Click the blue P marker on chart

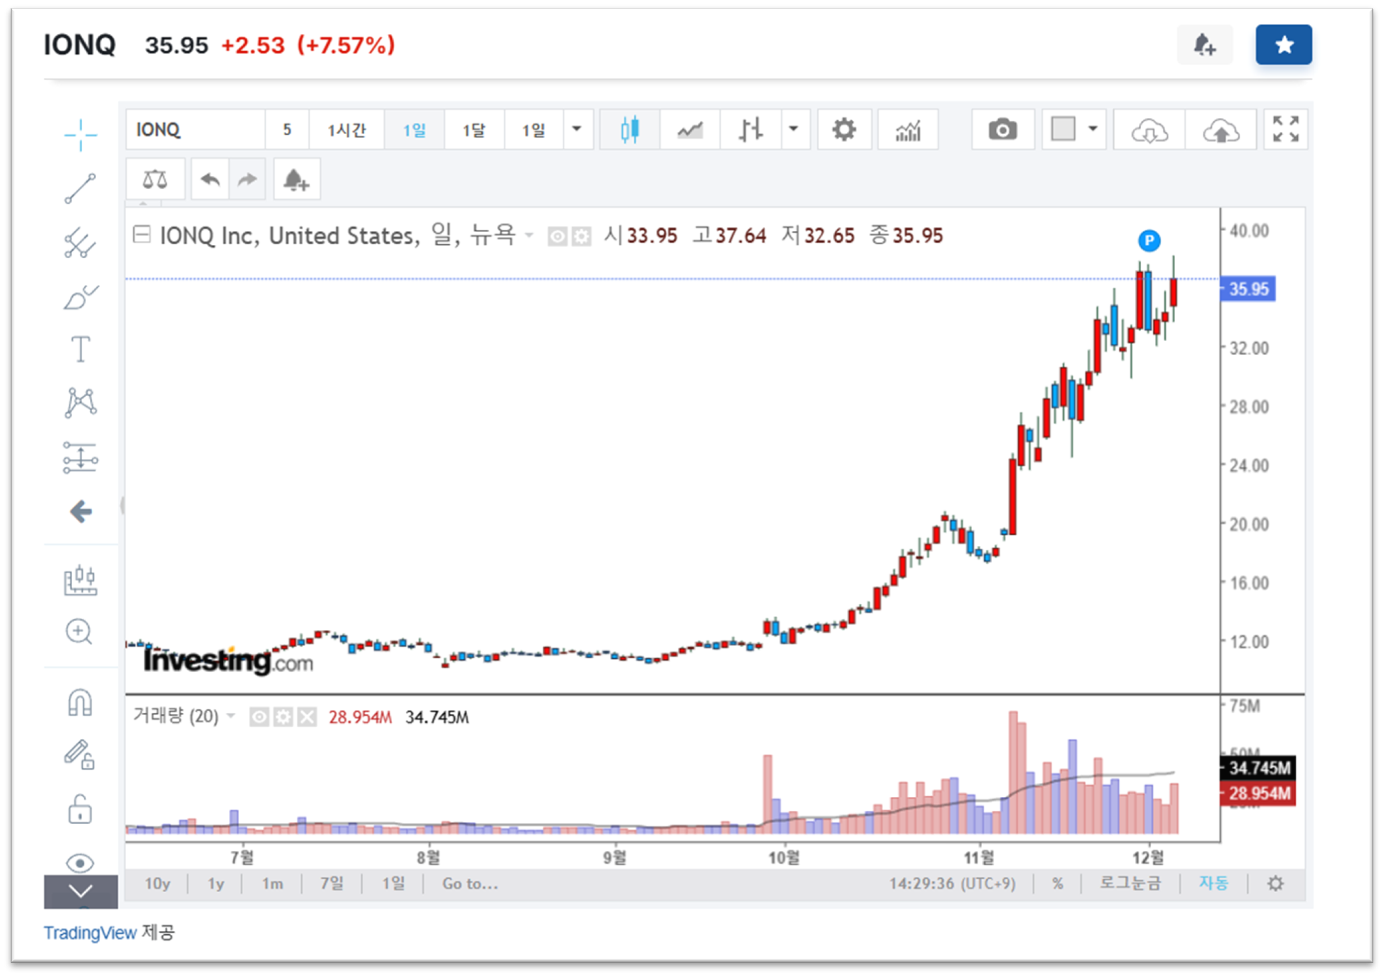coord(1150,240)
